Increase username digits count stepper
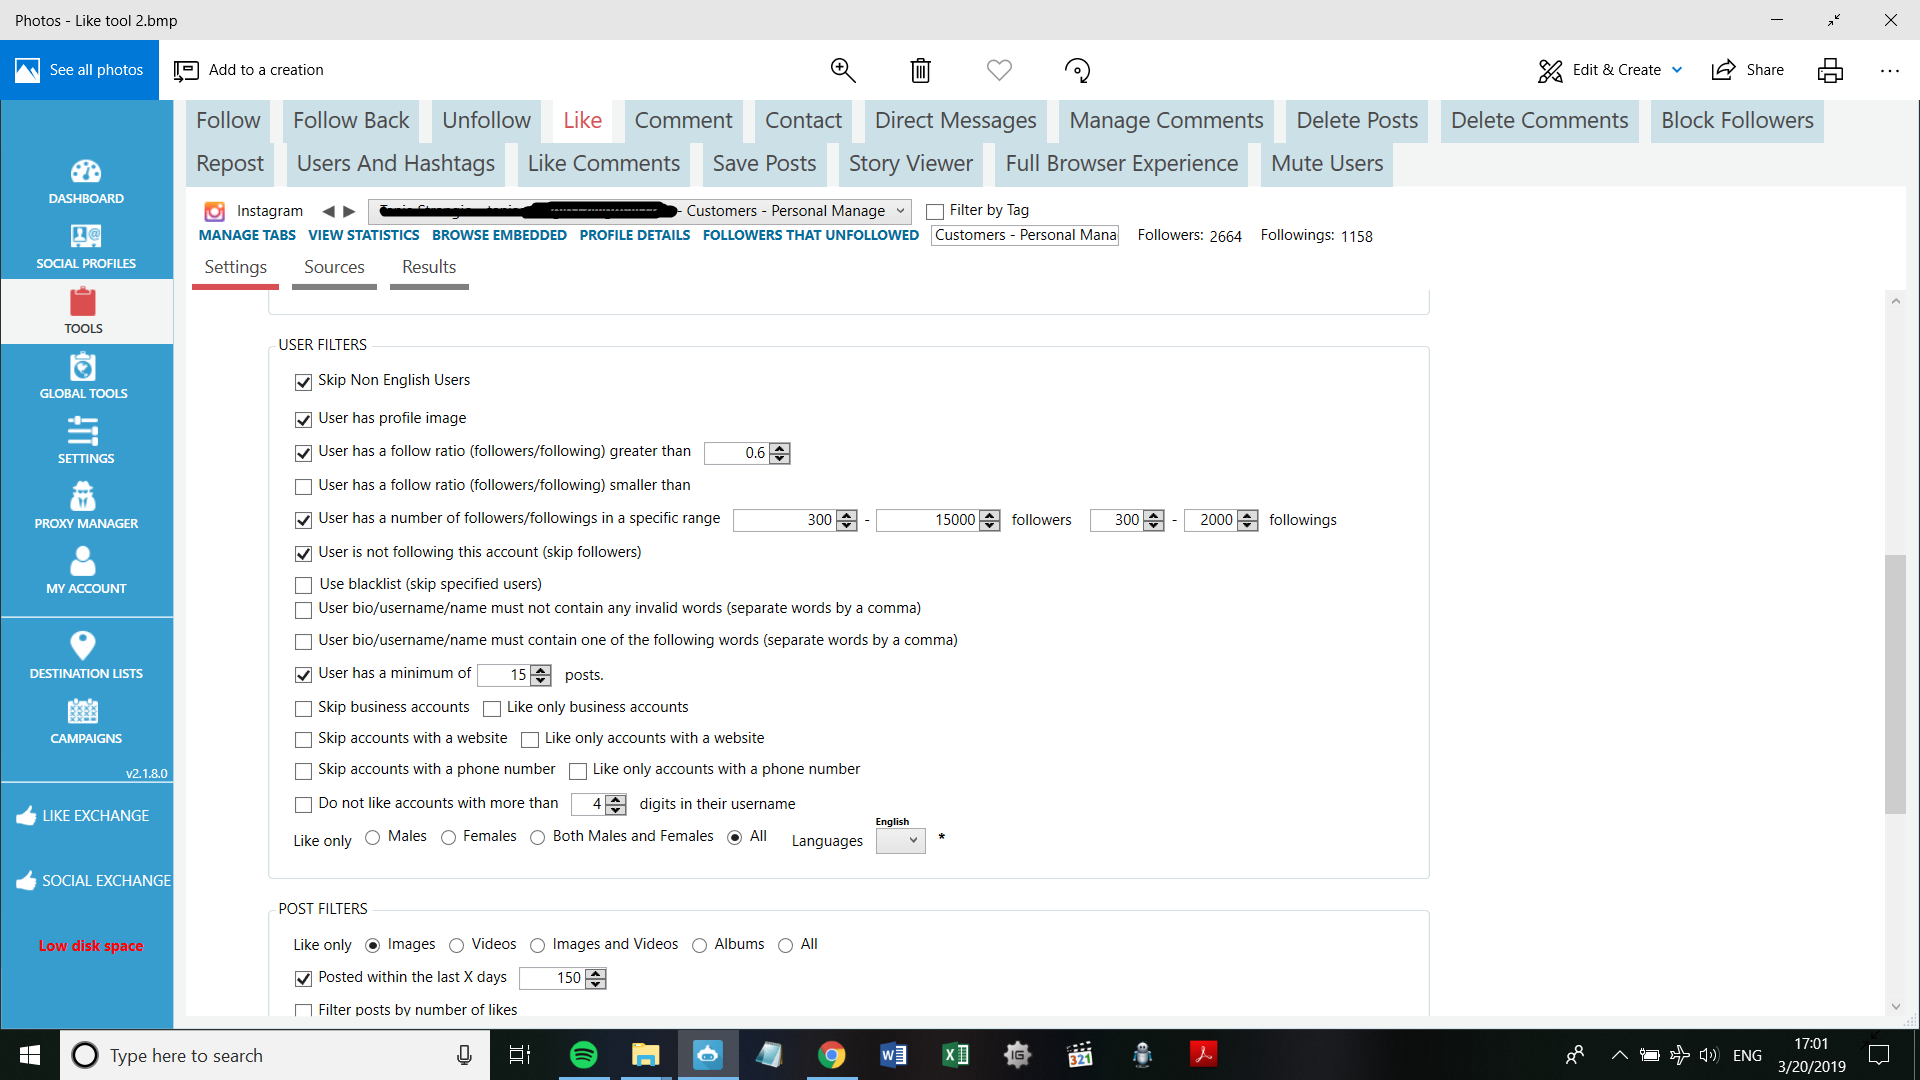Image resolution: width=1920 pixels, height=1080 pixels. click(x=616, y=799)
